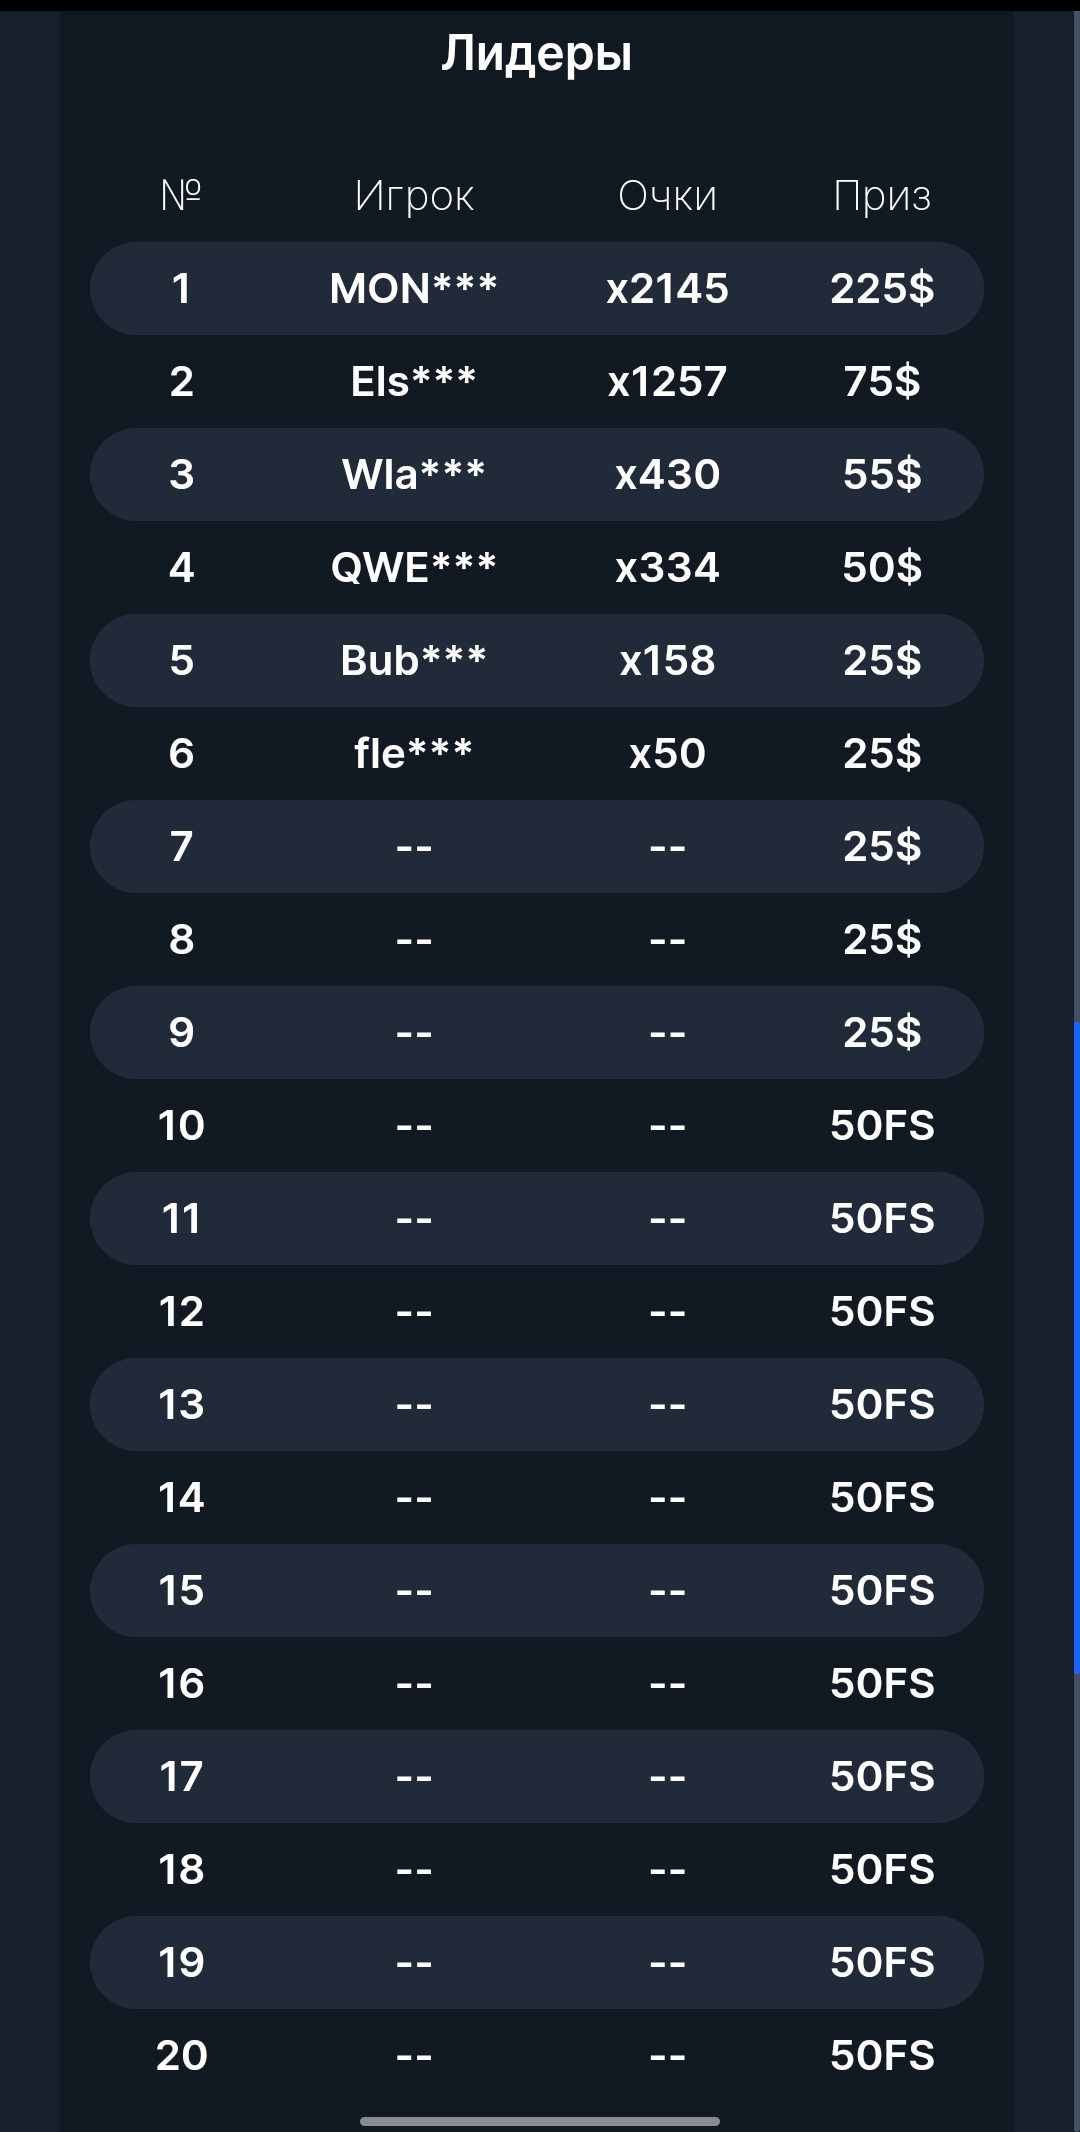Tap the rank 15 number

point(181,1590)
